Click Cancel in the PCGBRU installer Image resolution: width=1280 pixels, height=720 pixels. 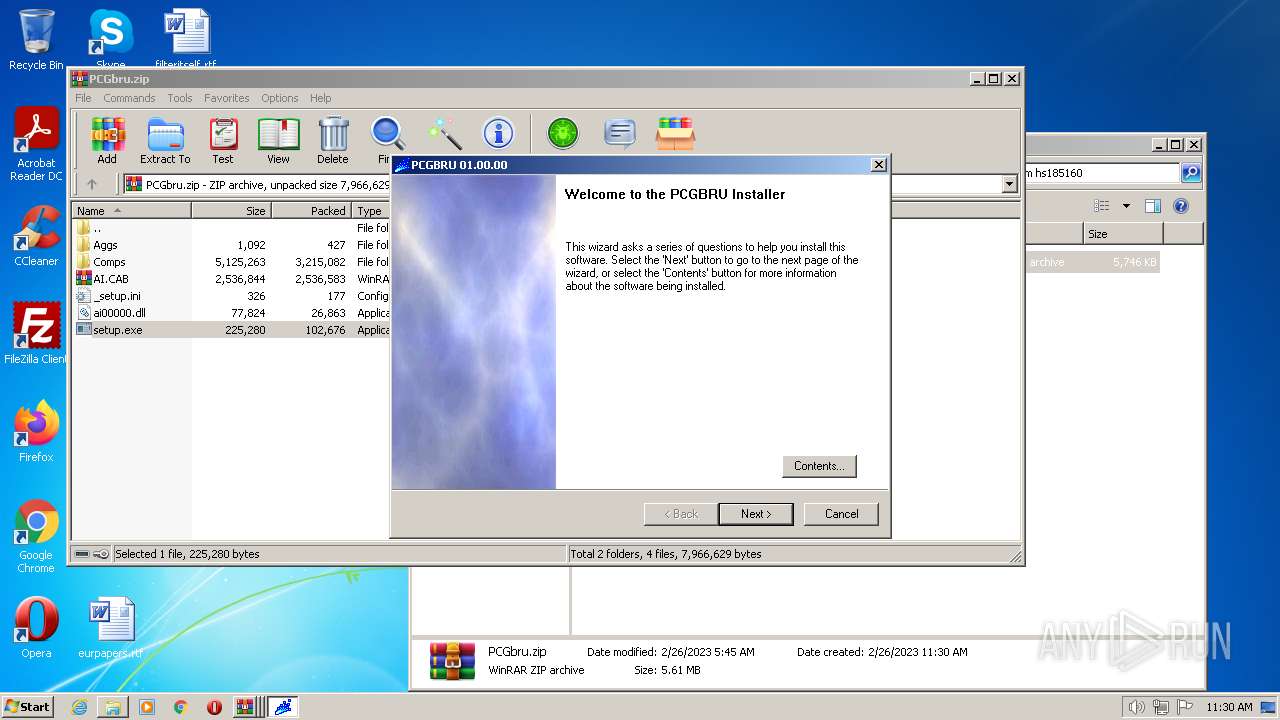(841, 514)
